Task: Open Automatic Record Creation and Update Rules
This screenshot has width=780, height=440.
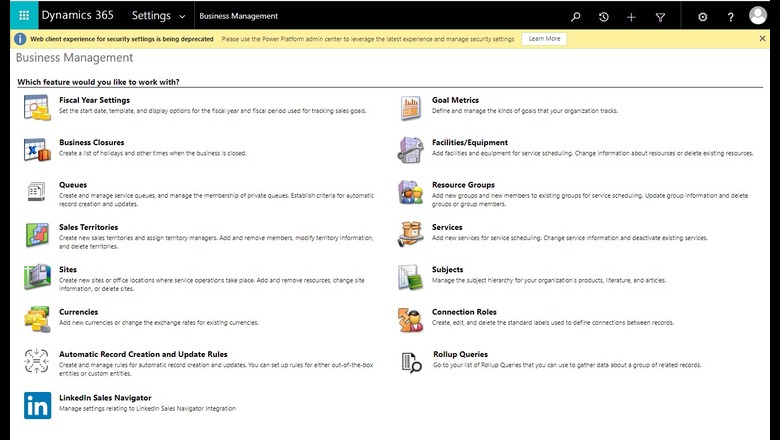Action: point(143,354)
